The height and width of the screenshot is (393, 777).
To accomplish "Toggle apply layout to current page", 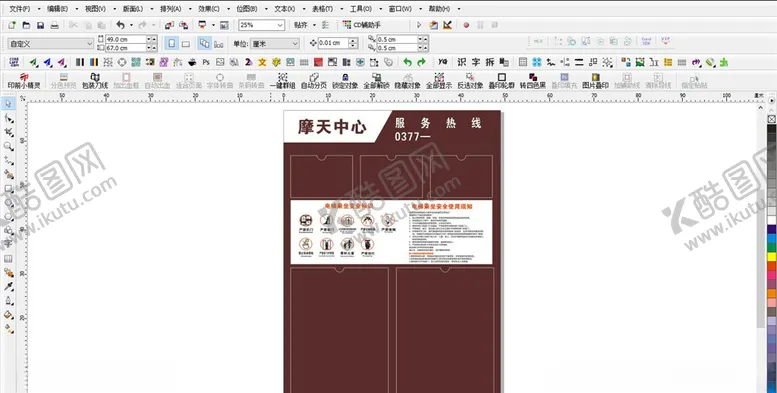I will 219,44.
